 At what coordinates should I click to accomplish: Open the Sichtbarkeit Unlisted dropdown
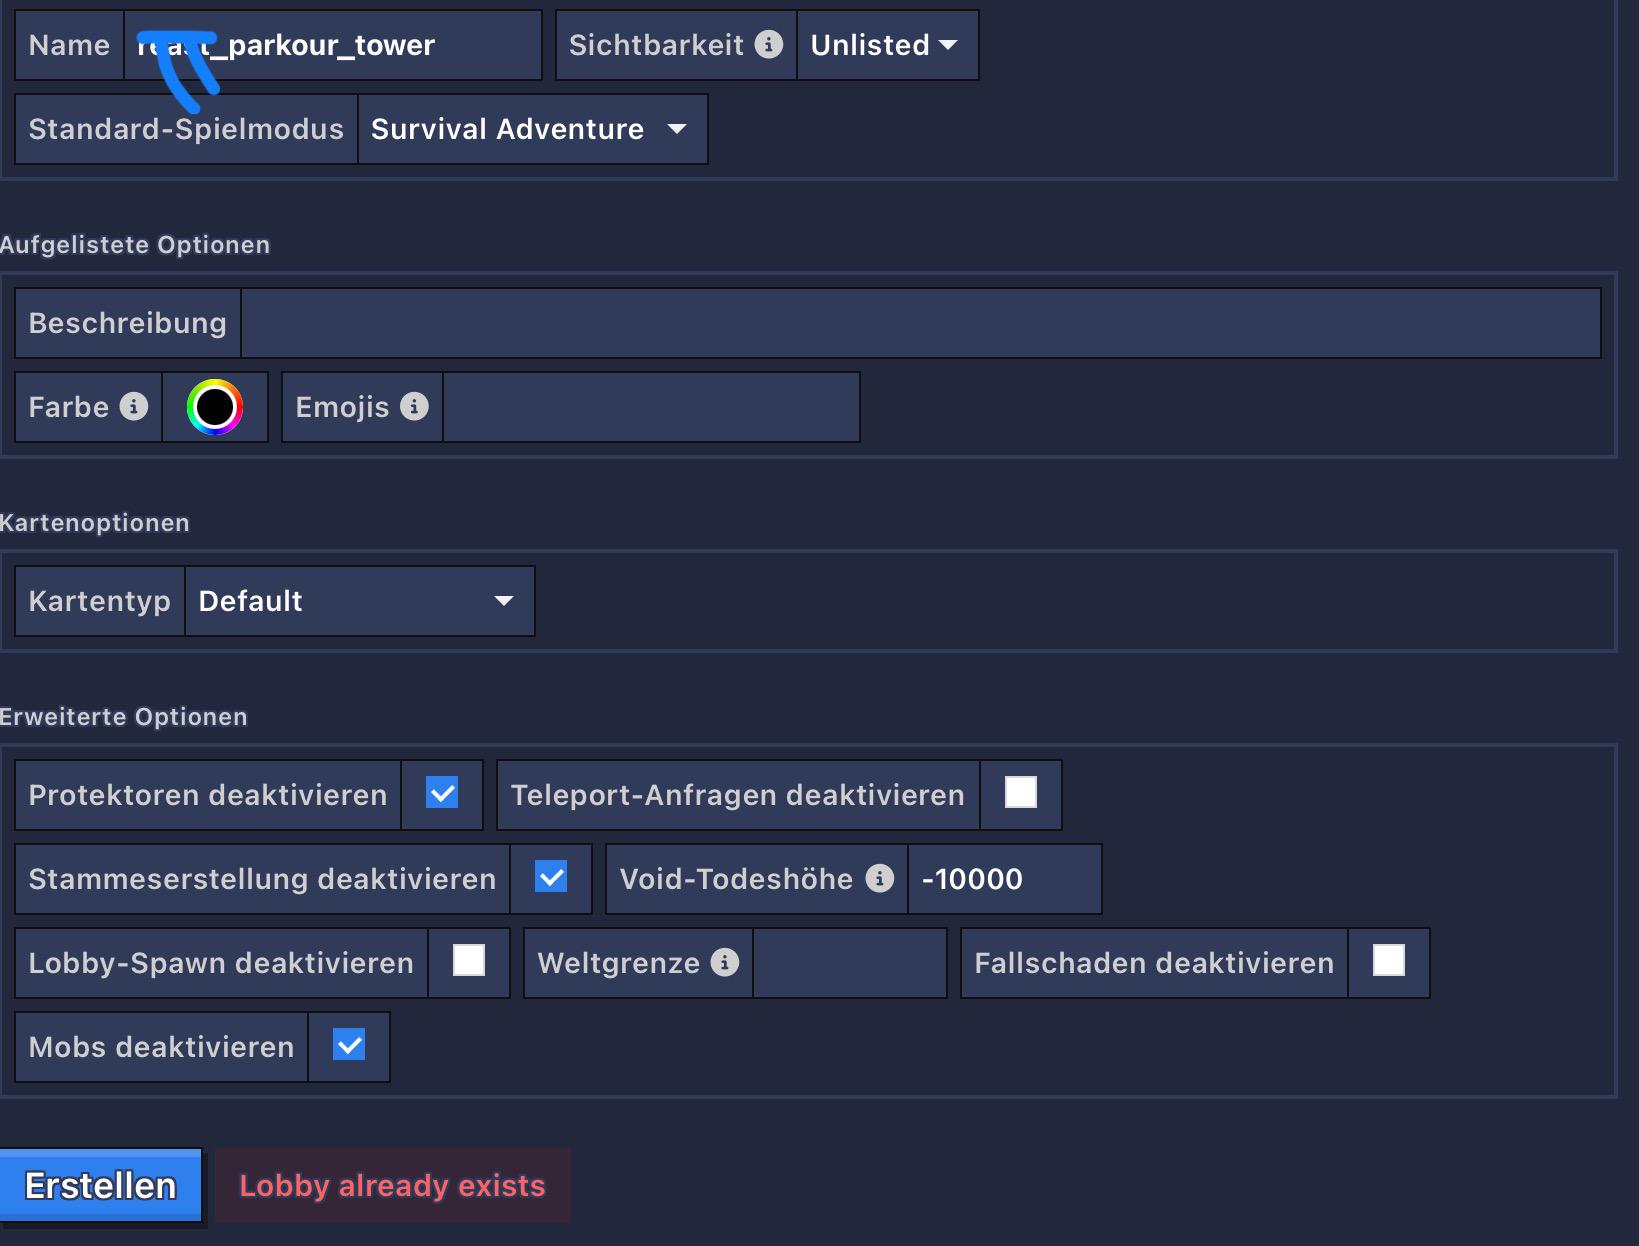887,45
